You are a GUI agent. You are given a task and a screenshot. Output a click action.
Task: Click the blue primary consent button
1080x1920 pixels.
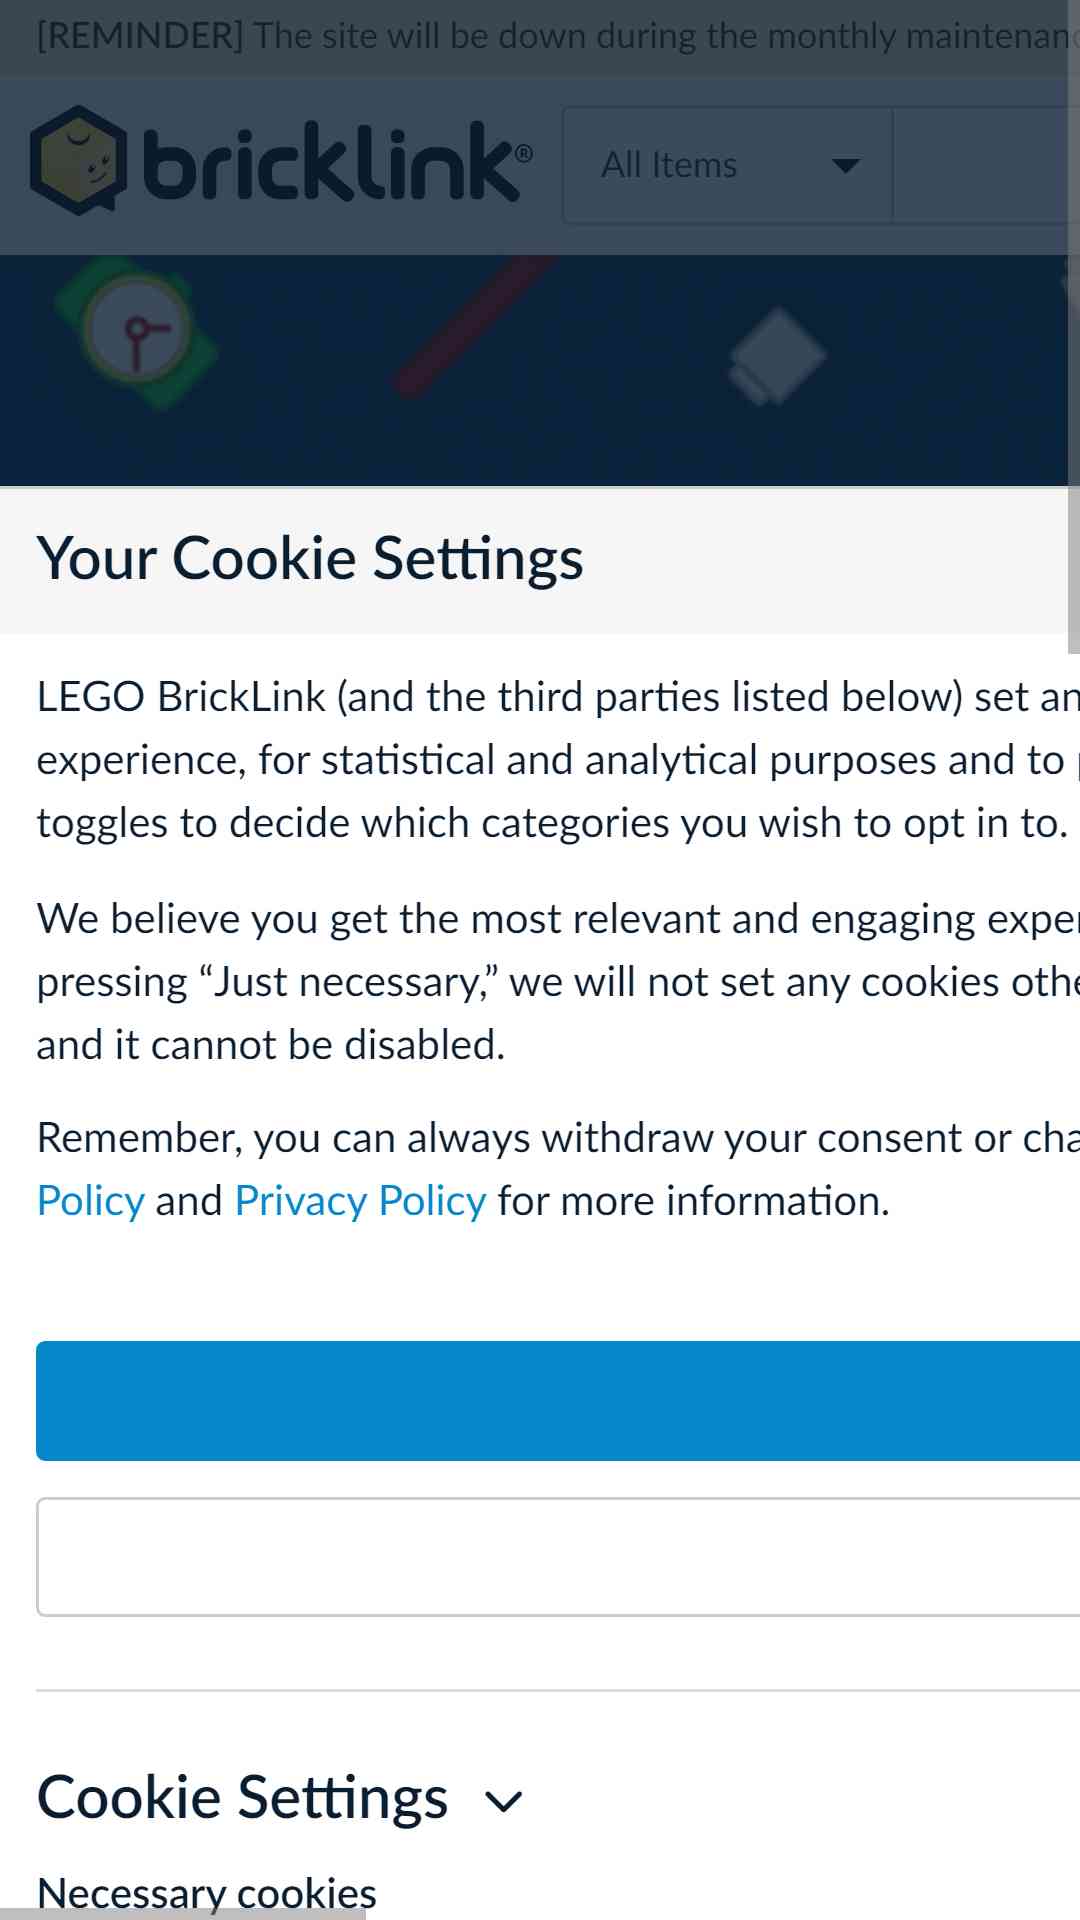point(558,1400)
